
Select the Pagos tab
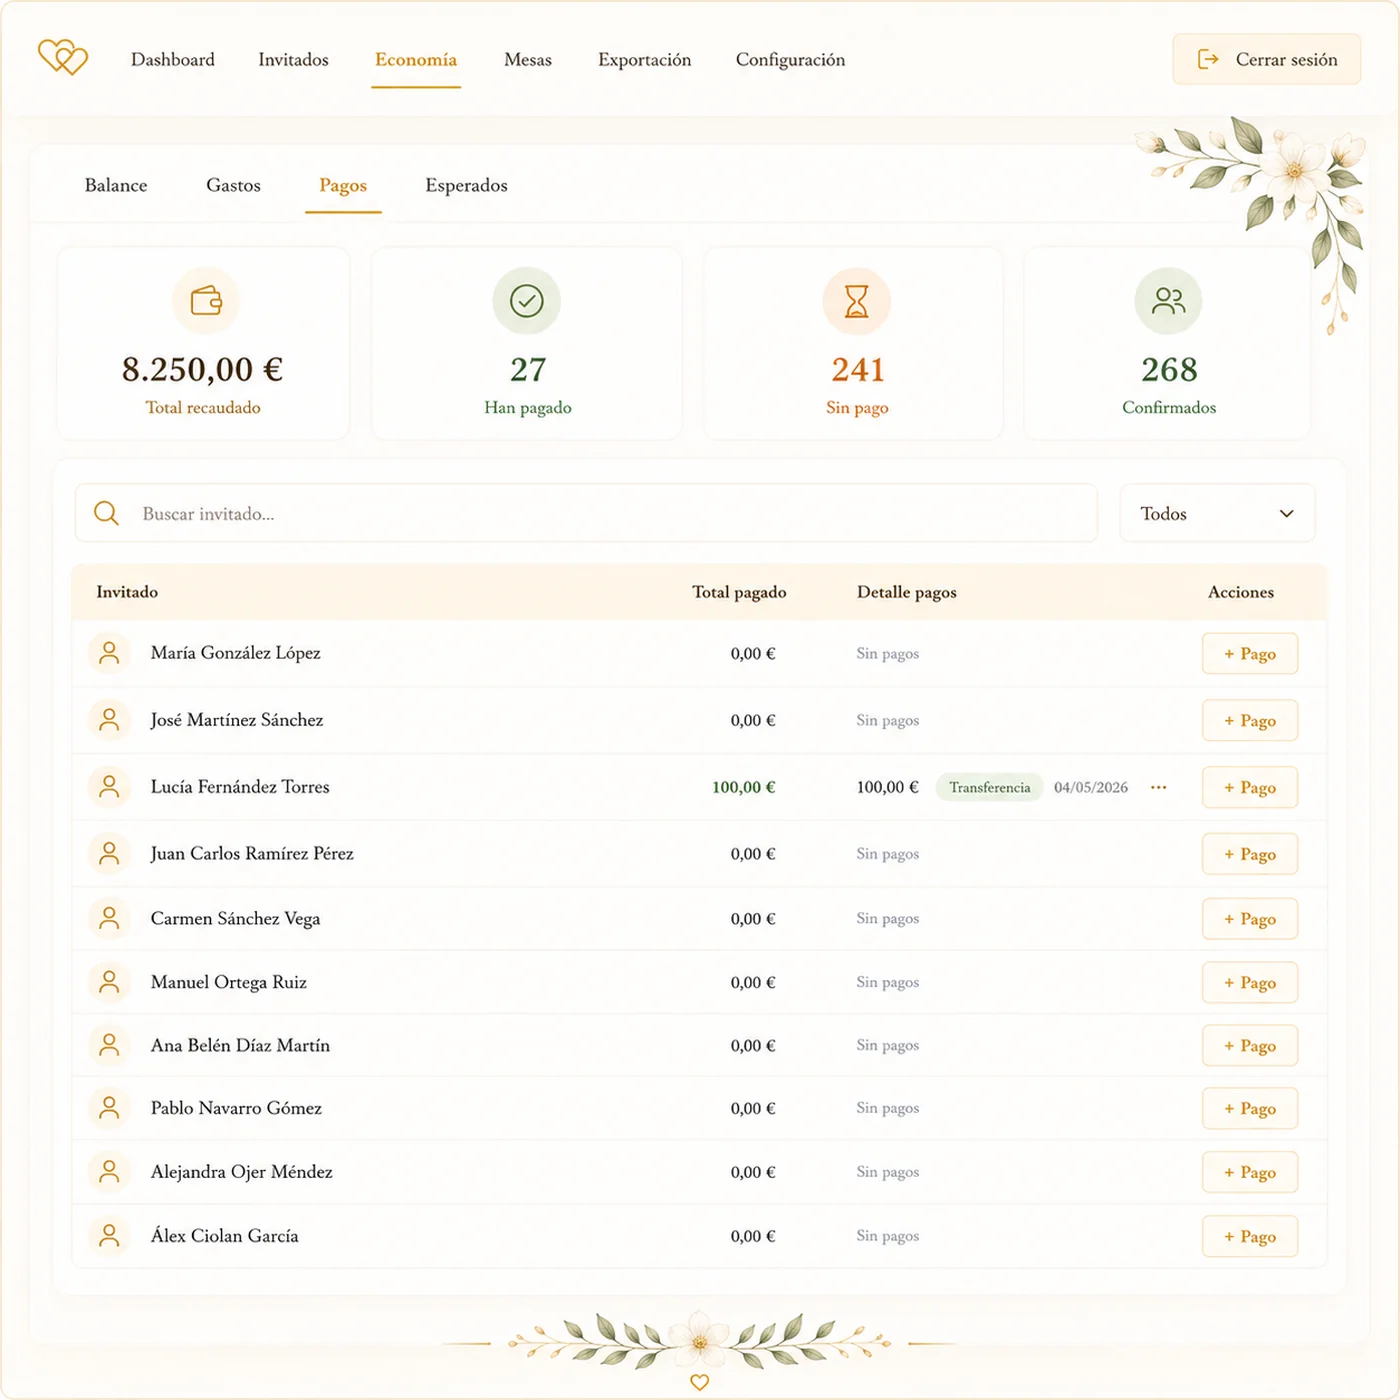[x=343, y=186]
